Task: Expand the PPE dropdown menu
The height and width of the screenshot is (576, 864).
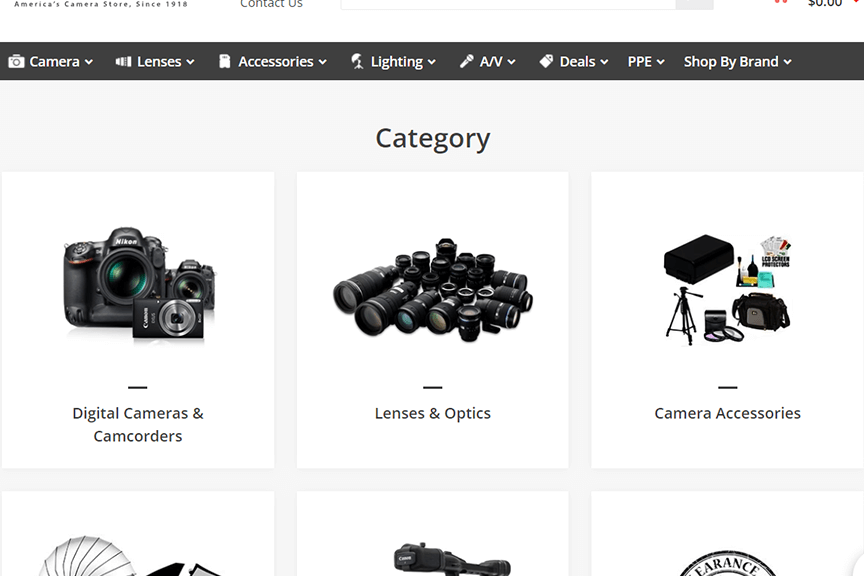Action: (x=646, y=62)
